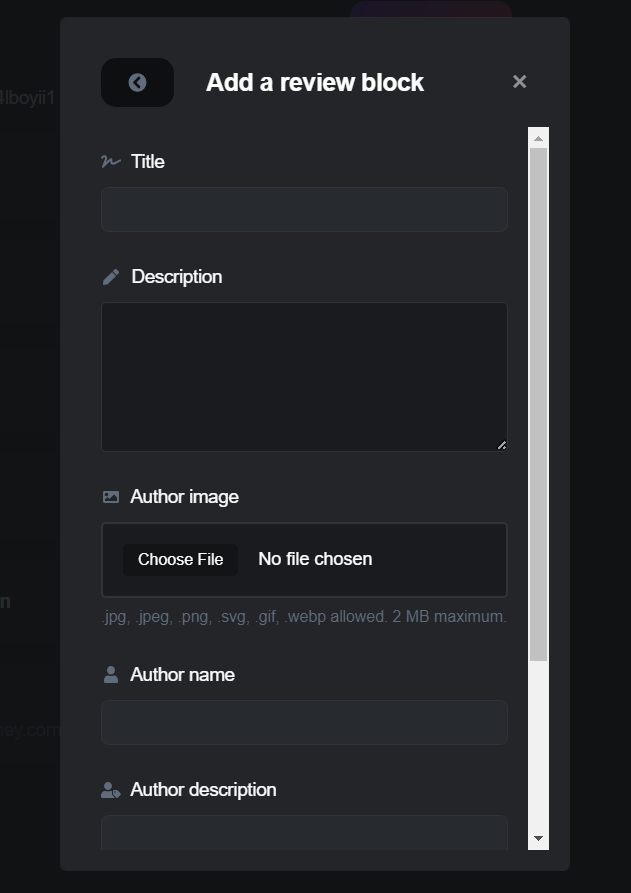631x893 pixels.
Task: Click the vertical scrollbar thumb
Action: point(539,400)
